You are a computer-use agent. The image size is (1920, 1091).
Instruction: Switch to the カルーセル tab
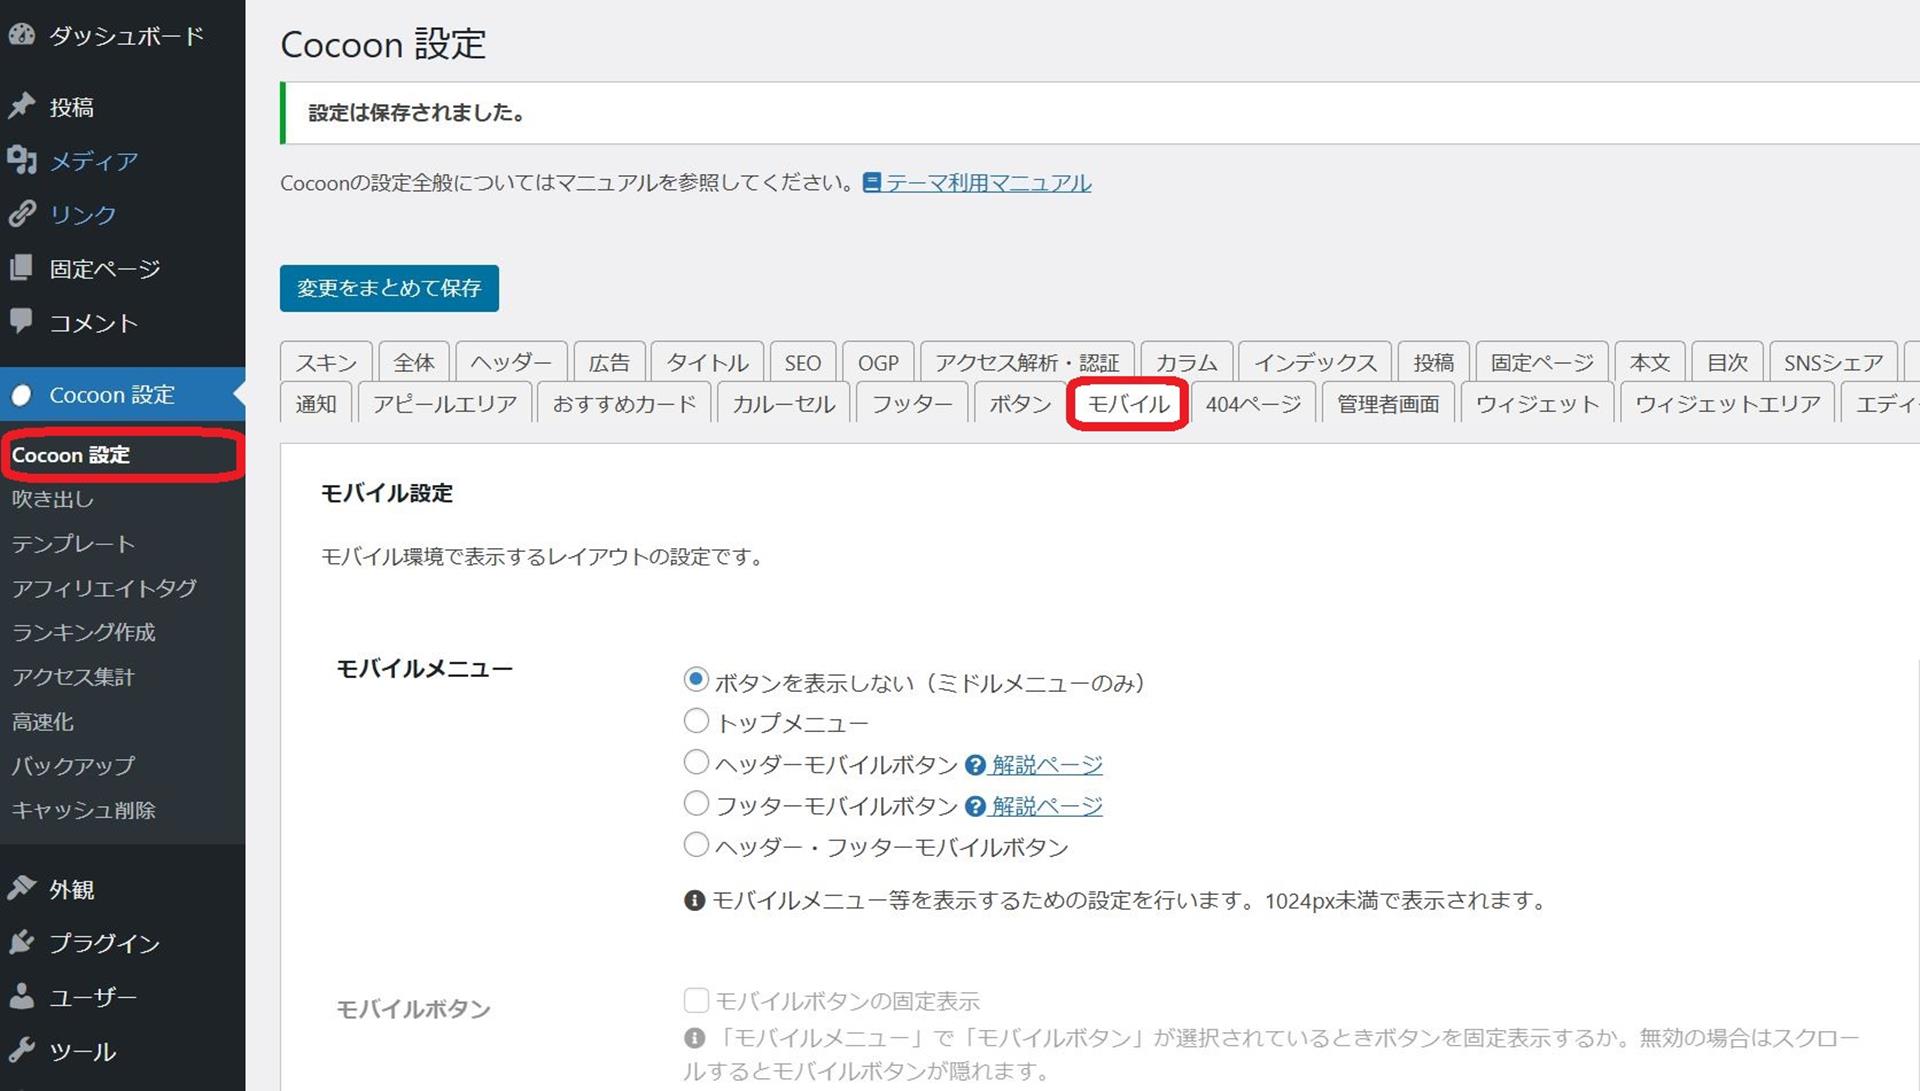(783, 403)
